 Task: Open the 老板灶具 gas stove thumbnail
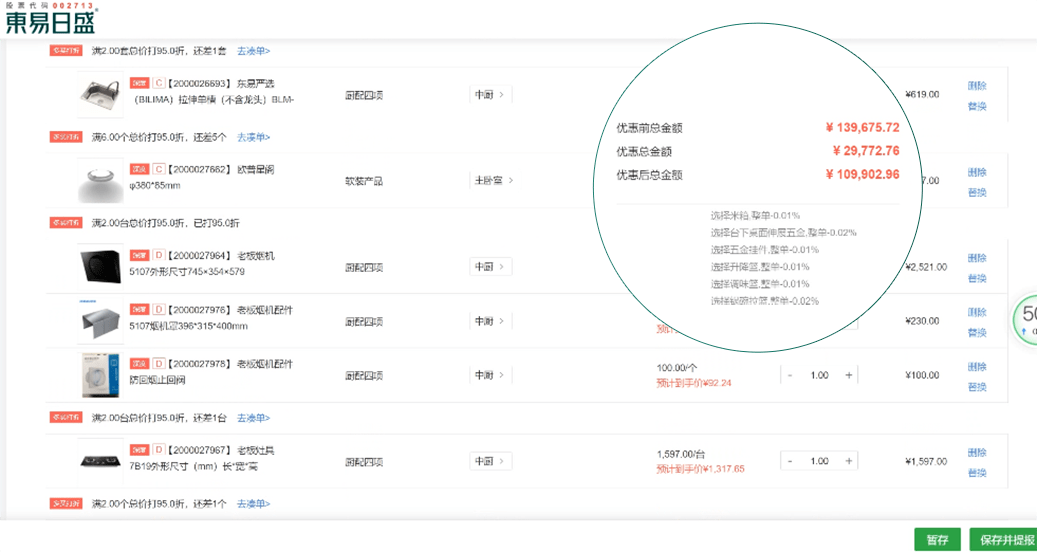[100, 460]
